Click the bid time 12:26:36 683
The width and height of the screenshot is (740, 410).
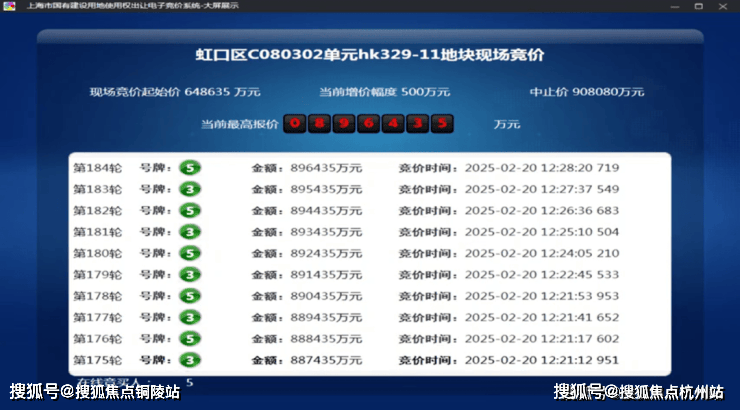(580, 210)
